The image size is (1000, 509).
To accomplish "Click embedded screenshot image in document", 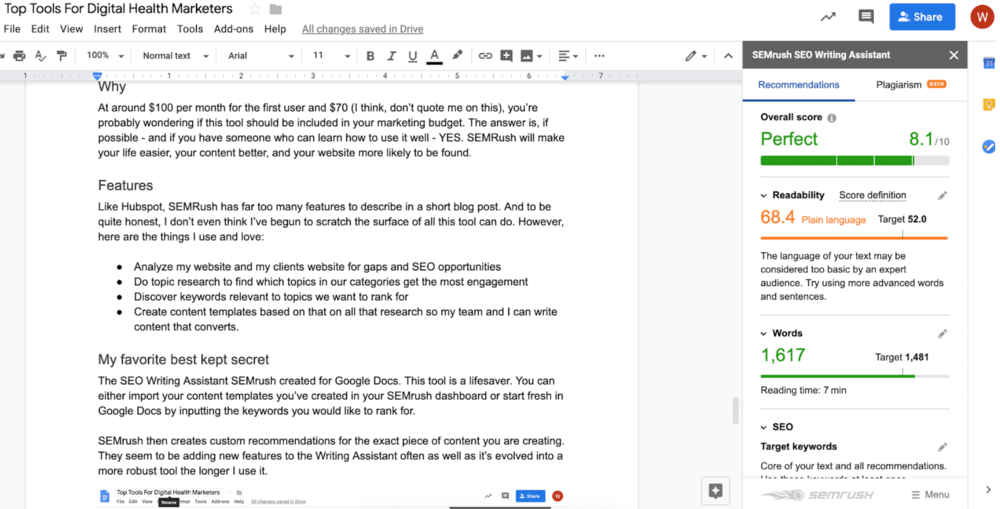I will click(332, 496).
